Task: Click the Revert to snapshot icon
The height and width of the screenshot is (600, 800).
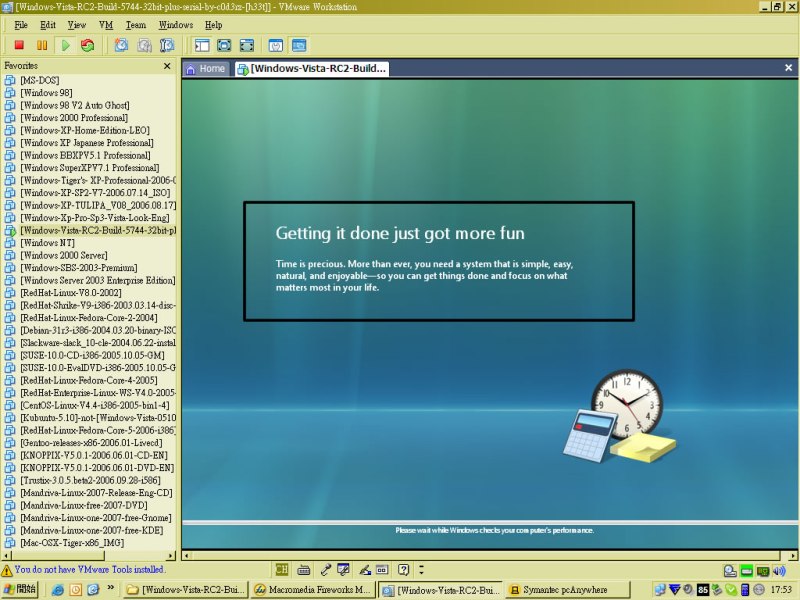Action: click(144, 45)
